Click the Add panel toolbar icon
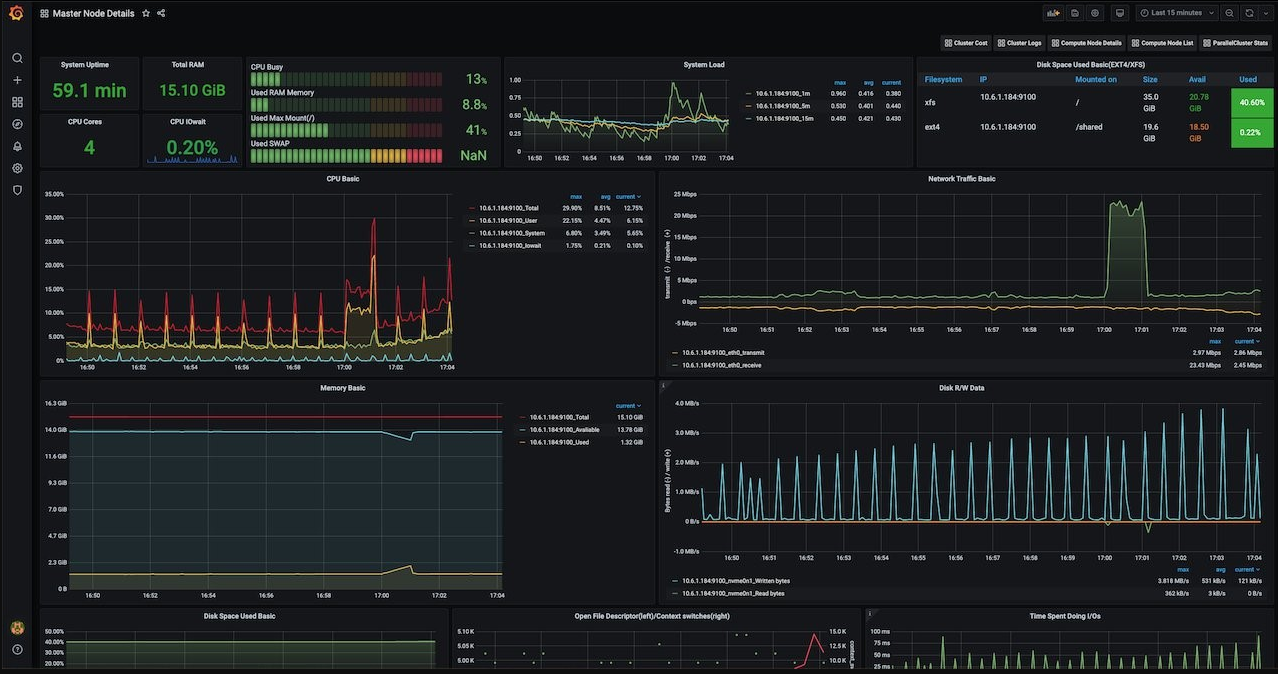The height and width of the screenshot is (674, 1278). tap(1052, 13)
